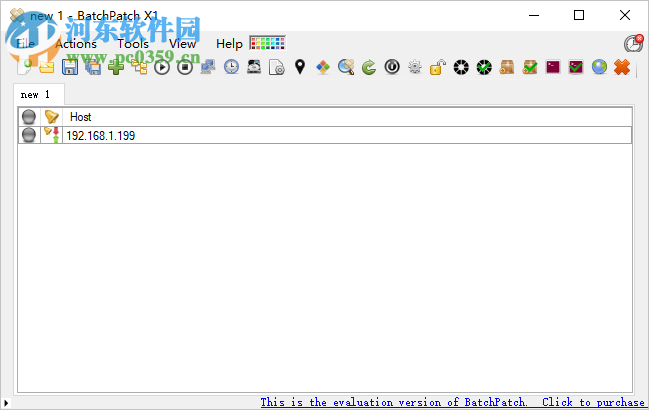Save the grid with the floppy disk icon
Screen dimensions: 649x410
[x=70, y=67]
